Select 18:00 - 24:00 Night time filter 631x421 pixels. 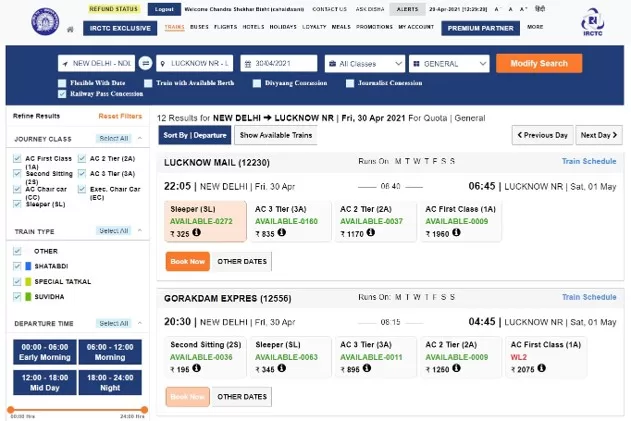[x=110, y=382]
